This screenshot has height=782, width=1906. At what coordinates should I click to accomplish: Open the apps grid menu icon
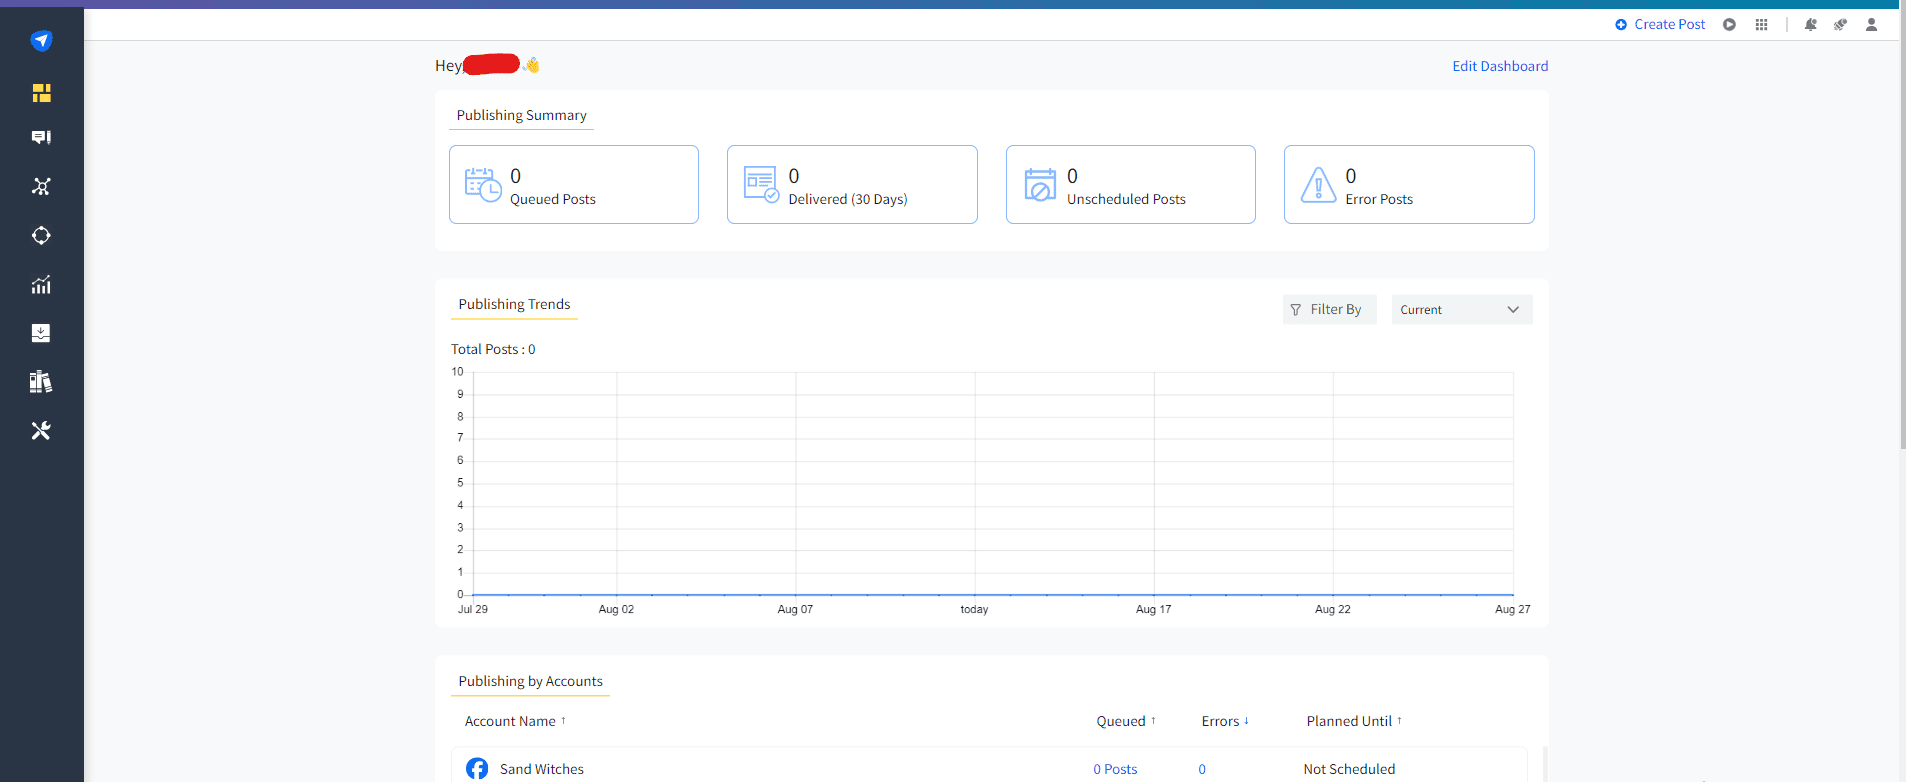pos(1761,25)
